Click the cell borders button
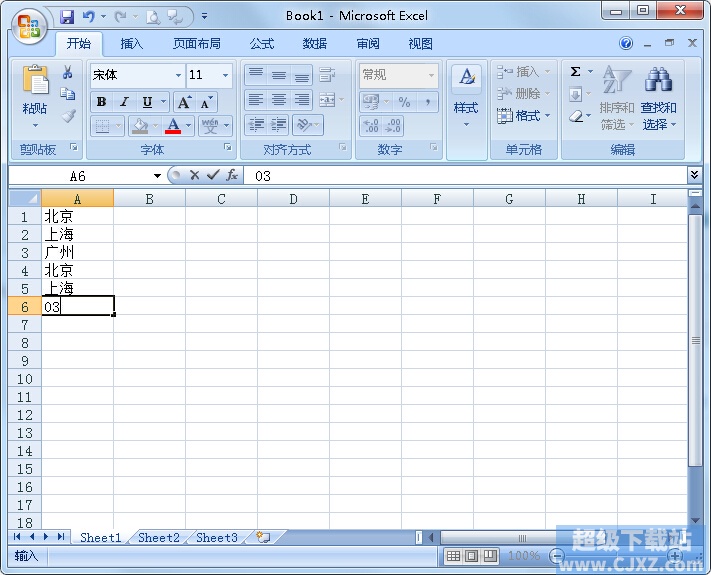 click(102, 126)
